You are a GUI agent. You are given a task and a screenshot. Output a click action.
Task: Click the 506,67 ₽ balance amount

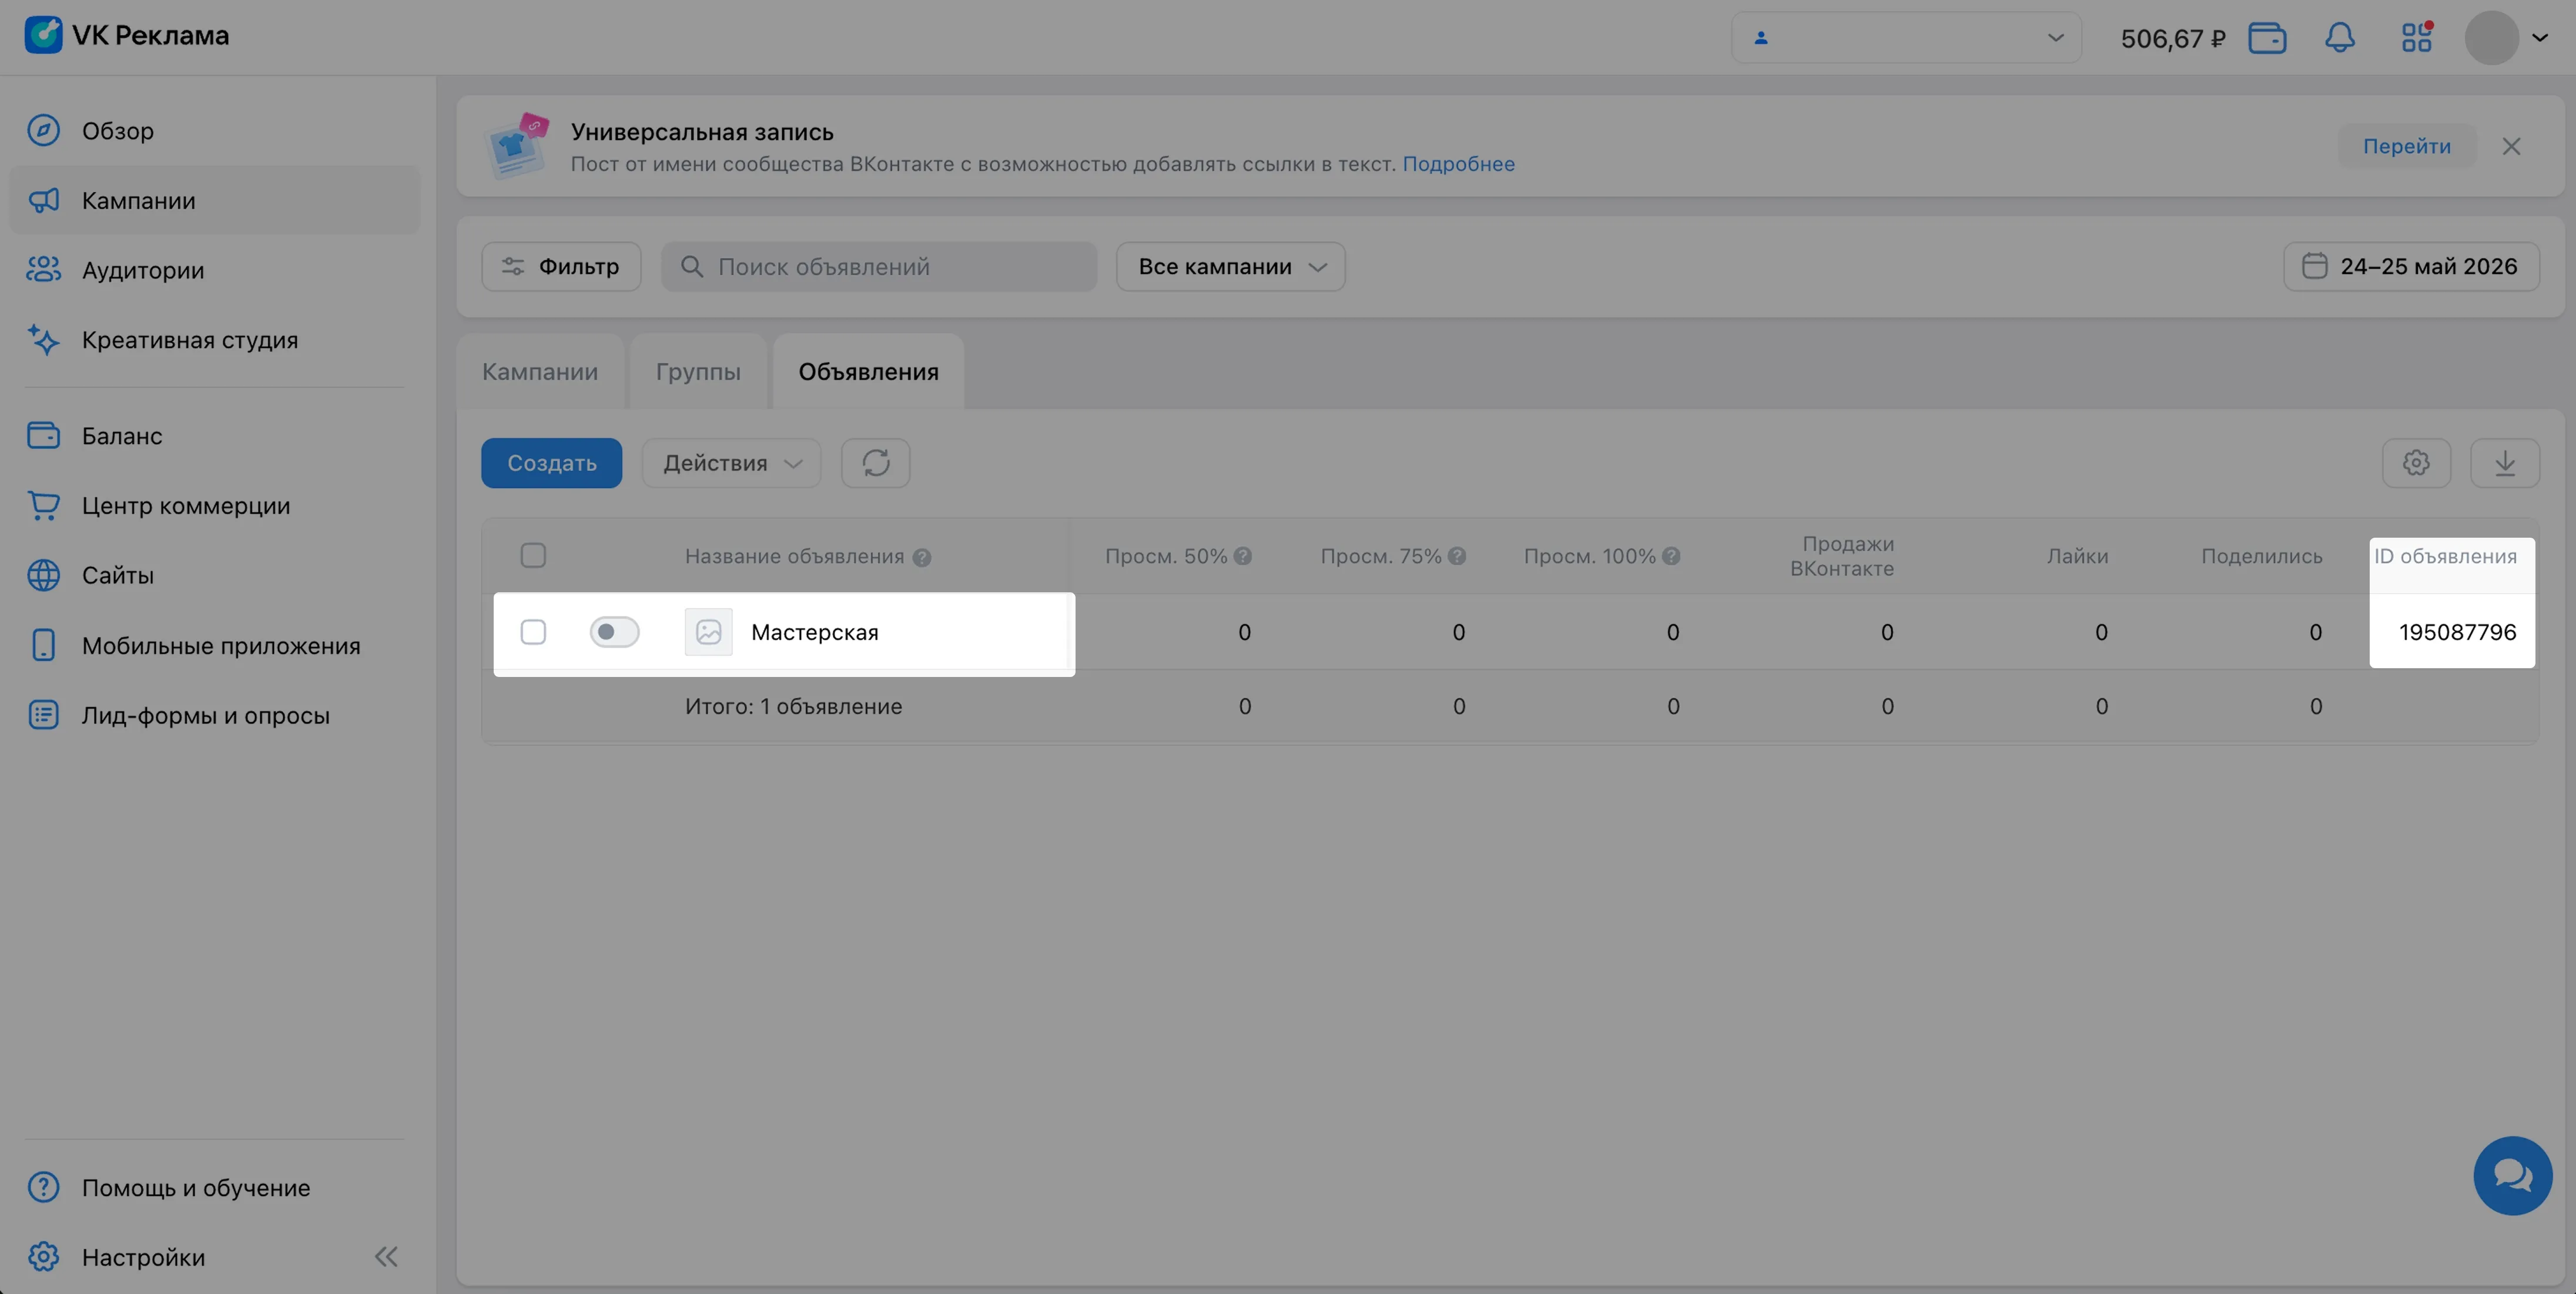coord(2172,39)
